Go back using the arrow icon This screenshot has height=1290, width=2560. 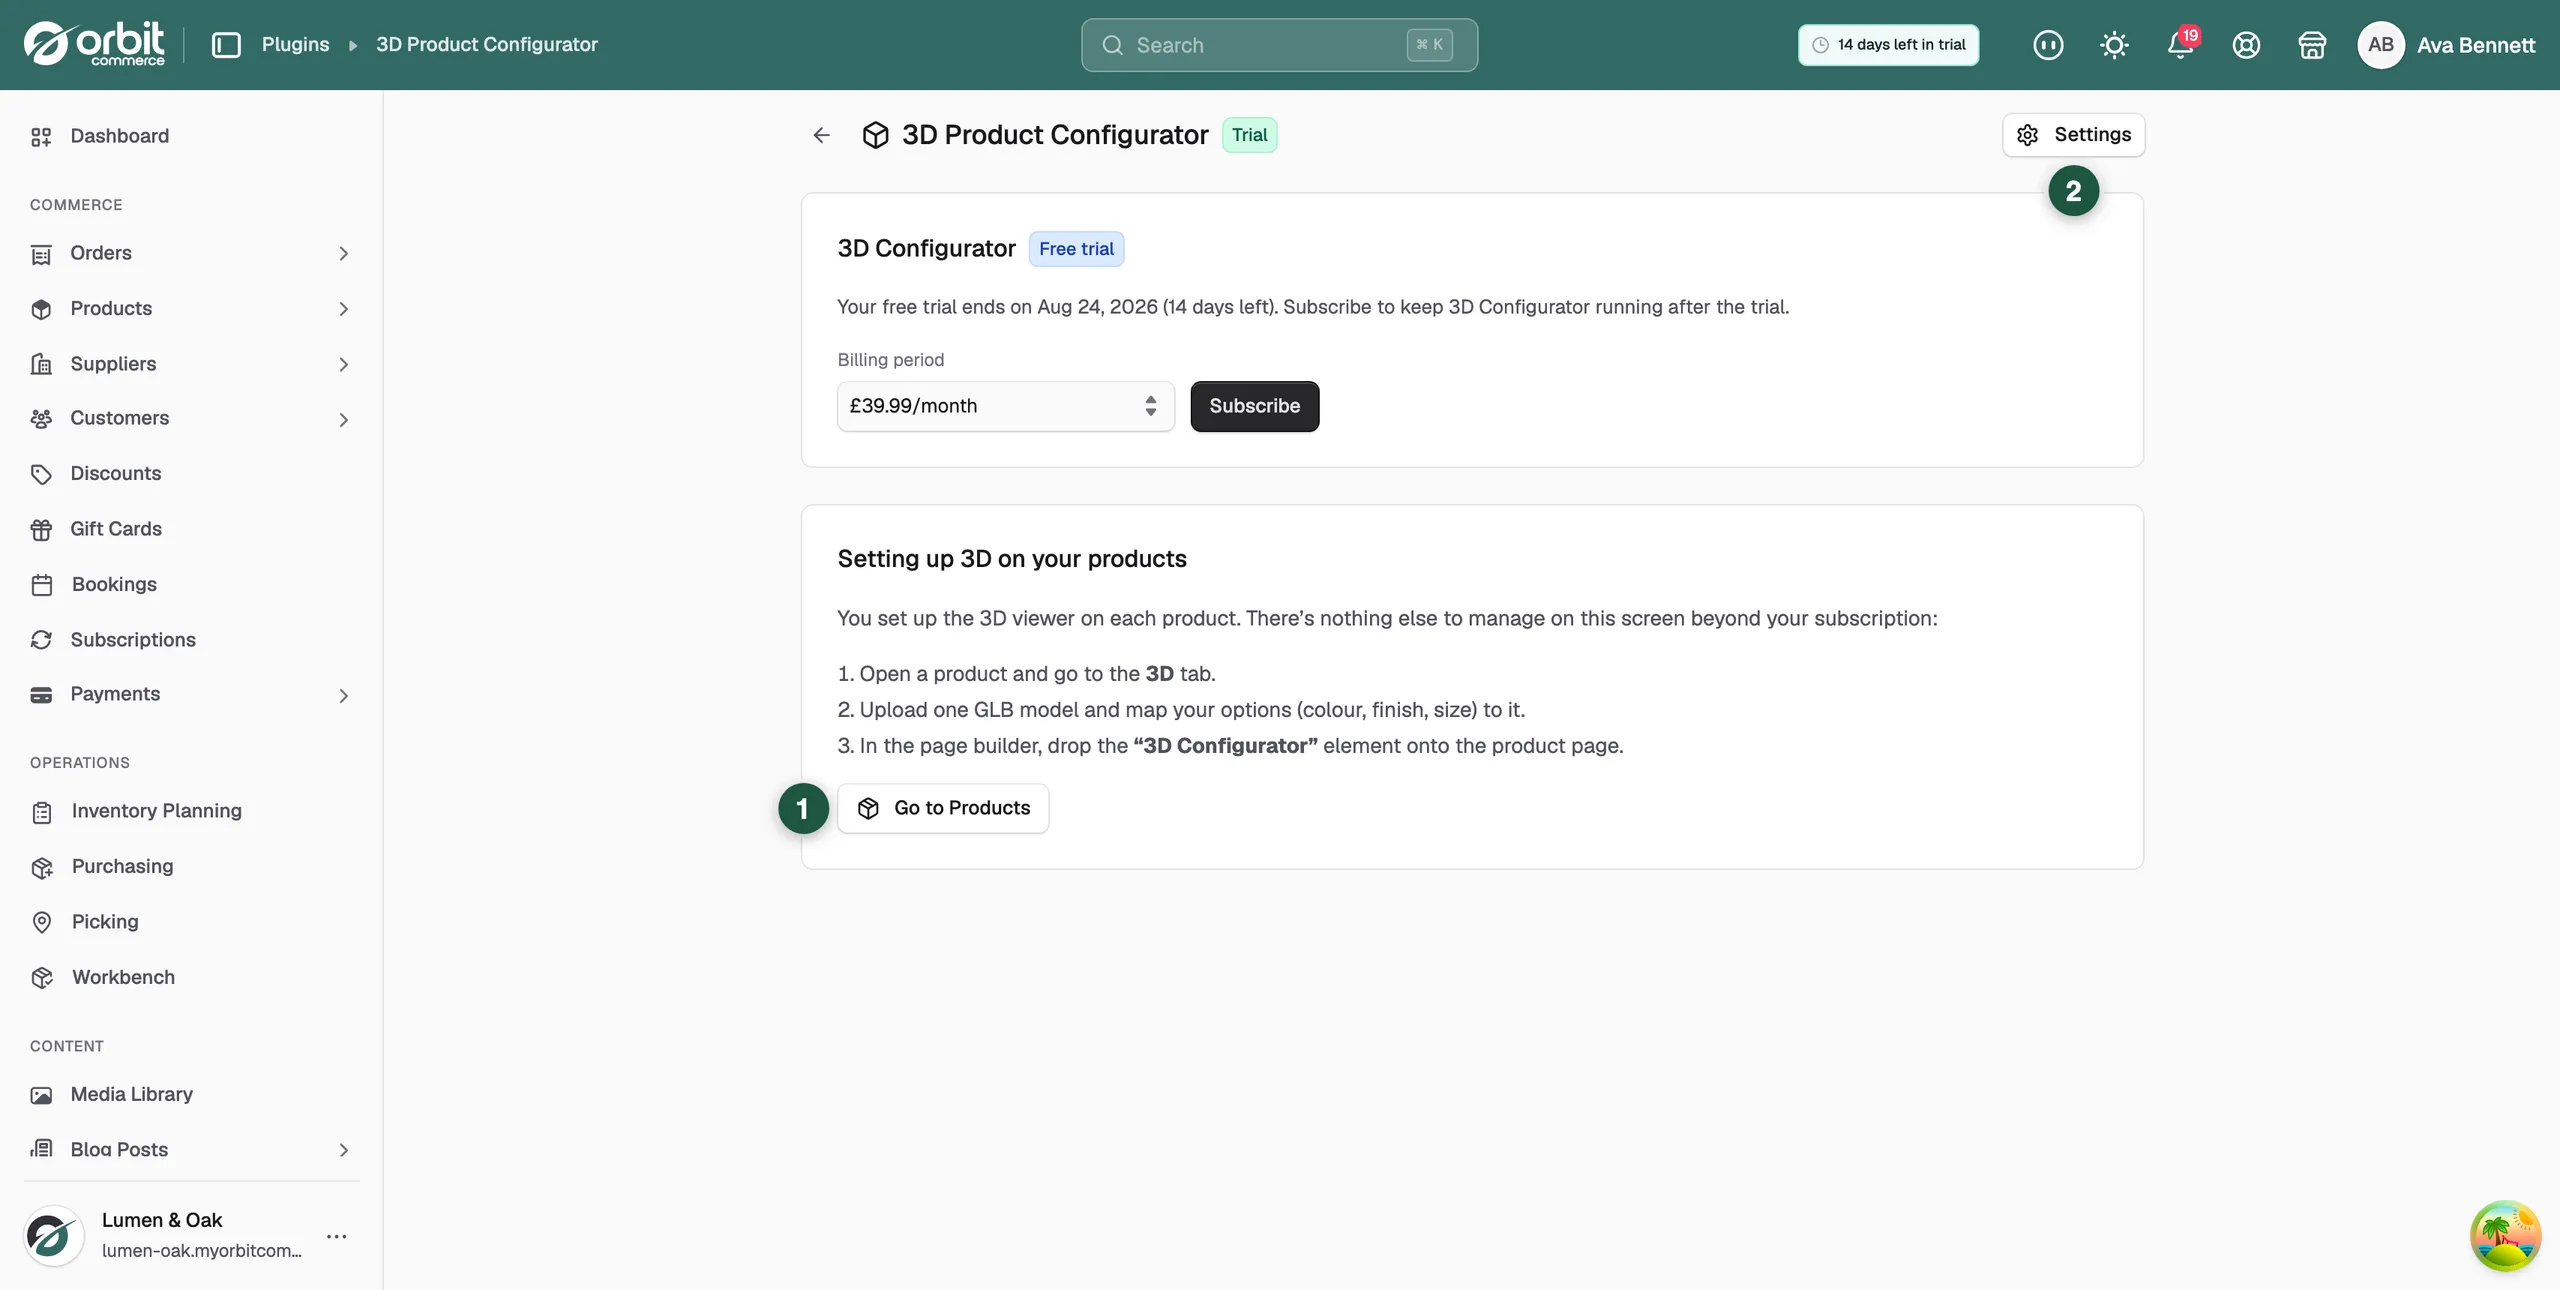pyautogui.click(x=822, y=135)
